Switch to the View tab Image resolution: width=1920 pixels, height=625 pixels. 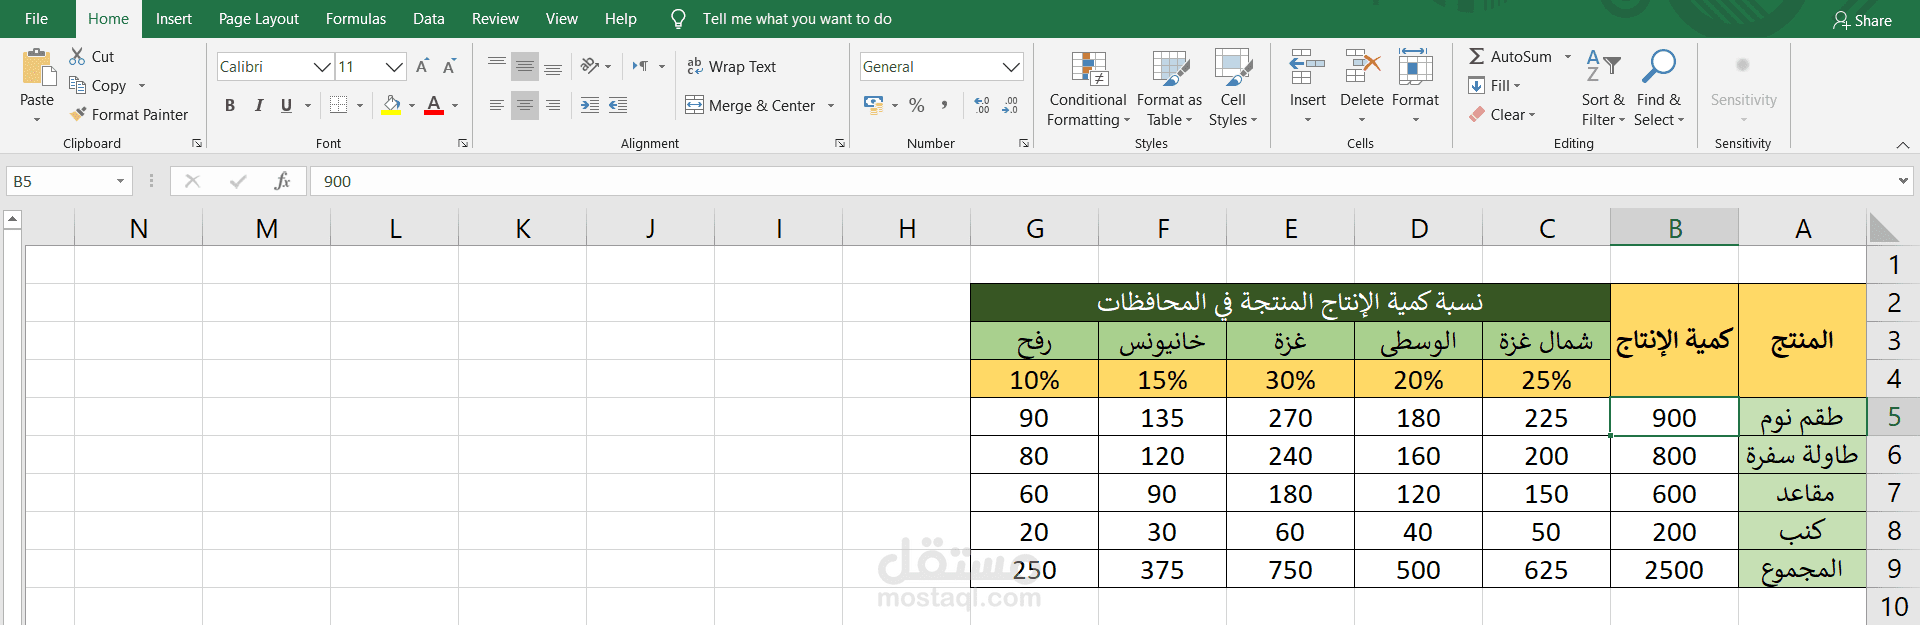[562, 19]
